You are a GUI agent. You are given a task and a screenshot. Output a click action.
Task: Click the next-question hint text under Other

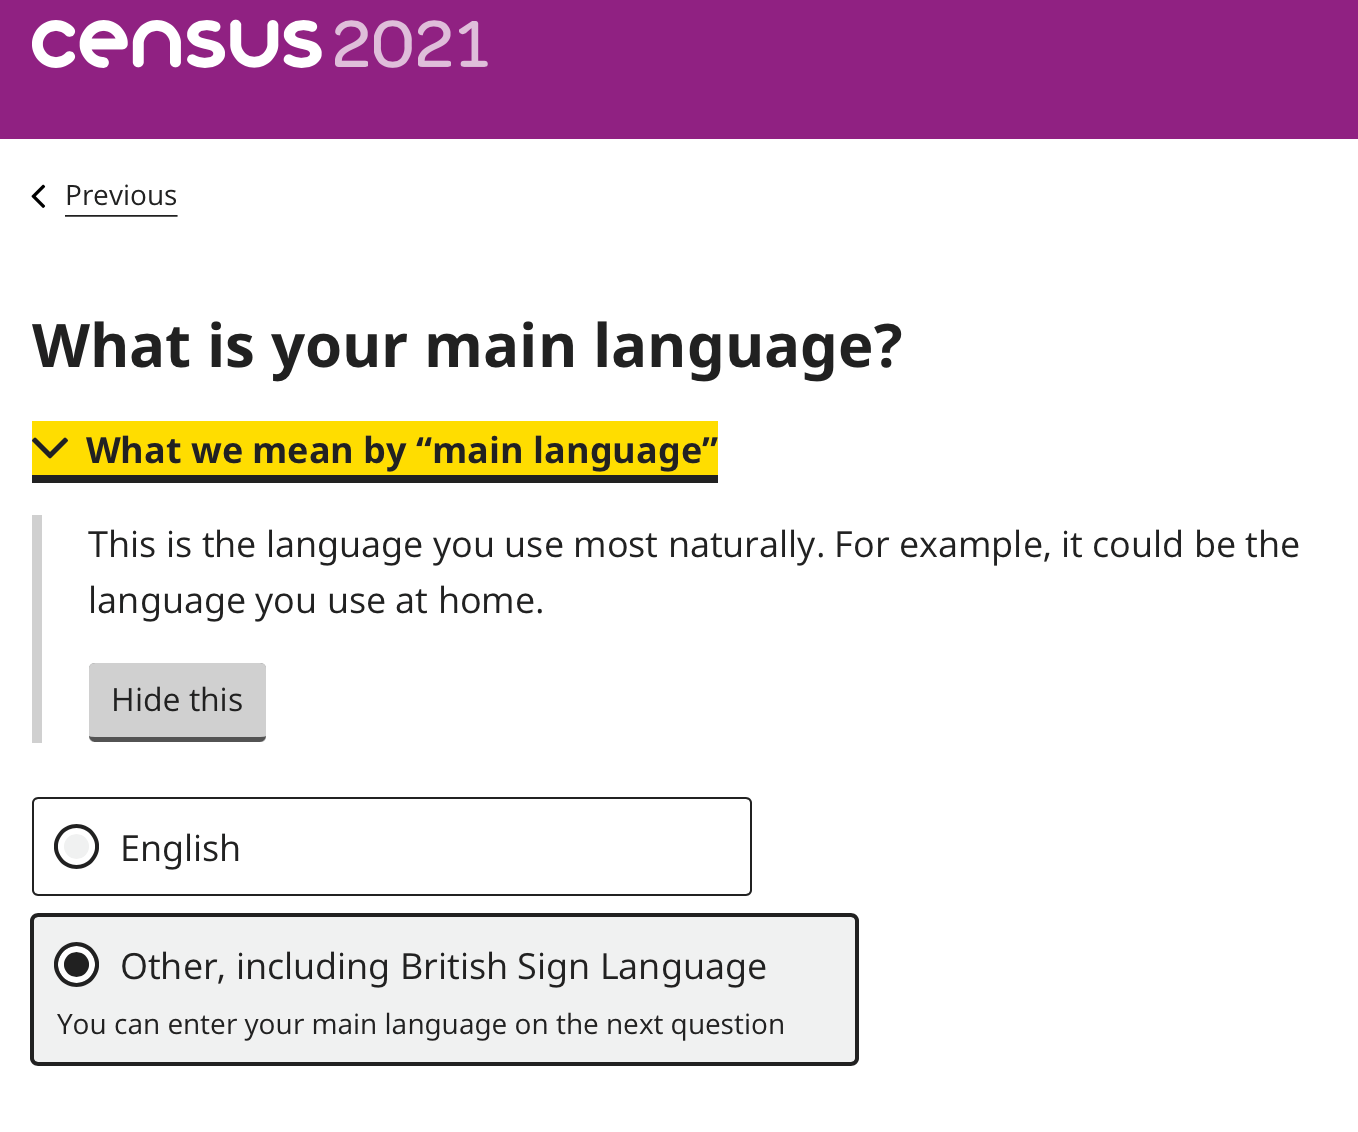[420, 1025]
